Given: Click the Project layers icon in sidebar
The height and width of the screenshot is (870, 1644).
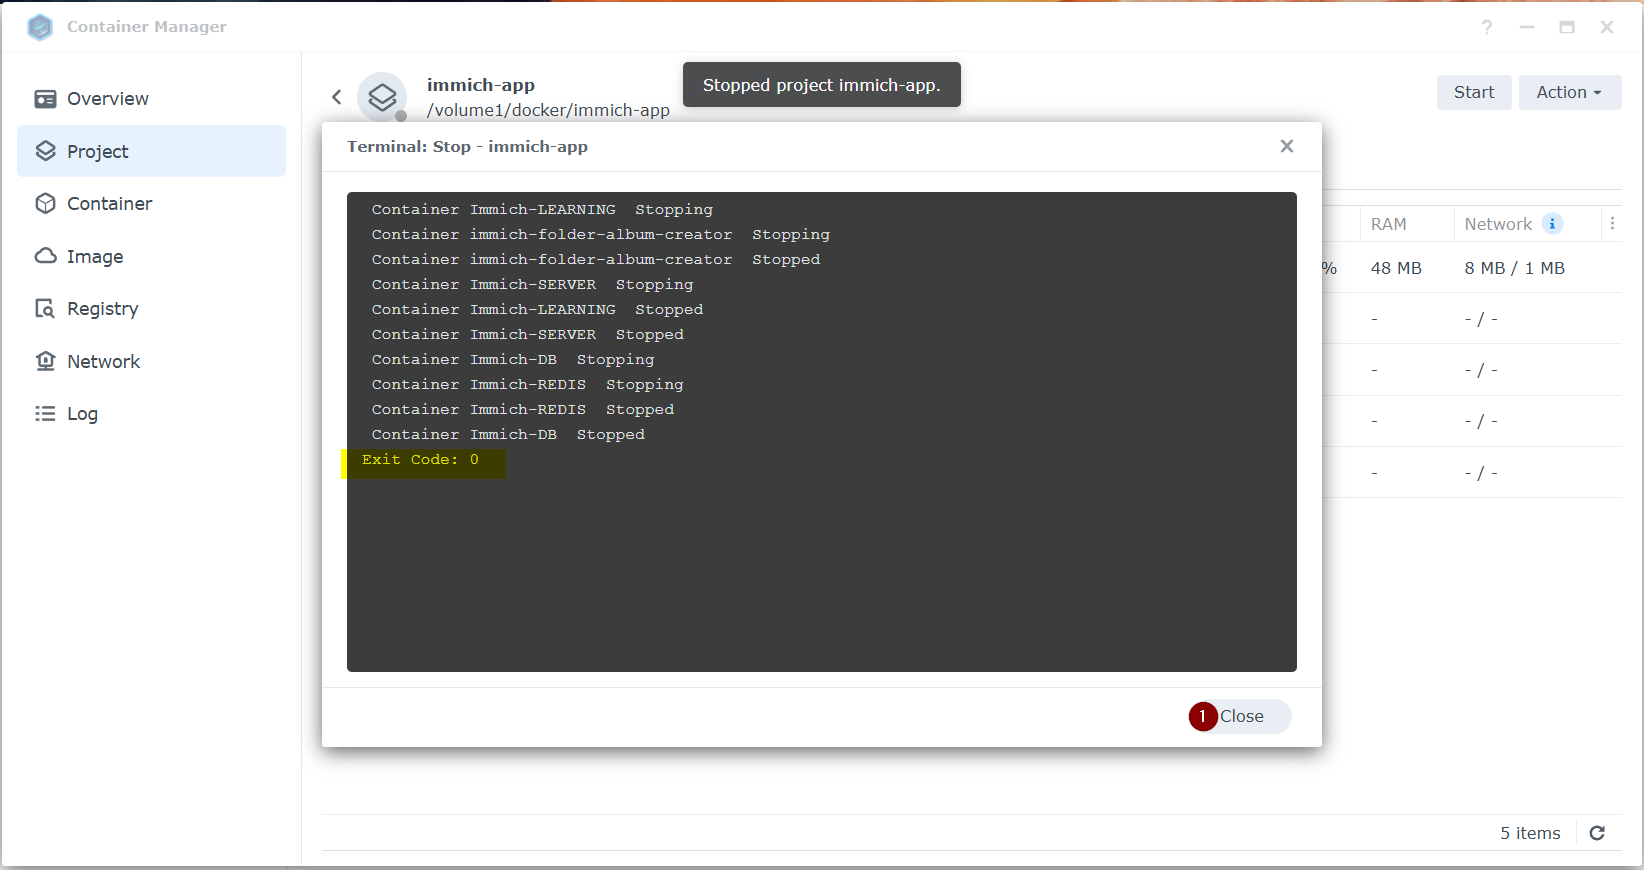Looking at the screenshot, I should tap(45, 151).
